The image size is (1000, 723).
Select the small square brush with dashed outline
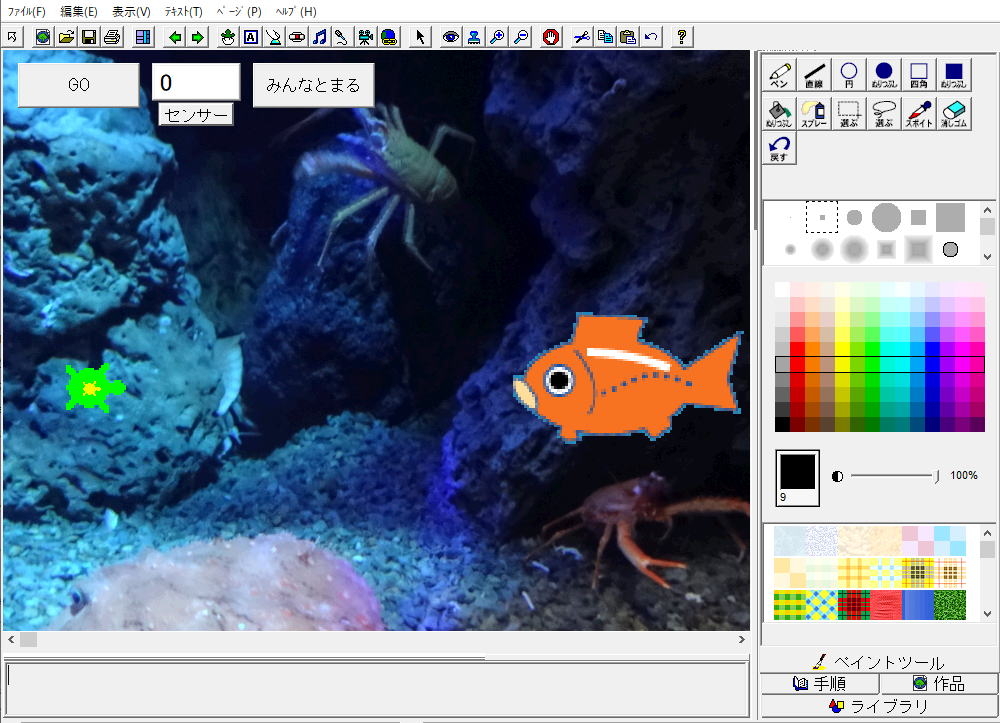[x=822, y=216]
